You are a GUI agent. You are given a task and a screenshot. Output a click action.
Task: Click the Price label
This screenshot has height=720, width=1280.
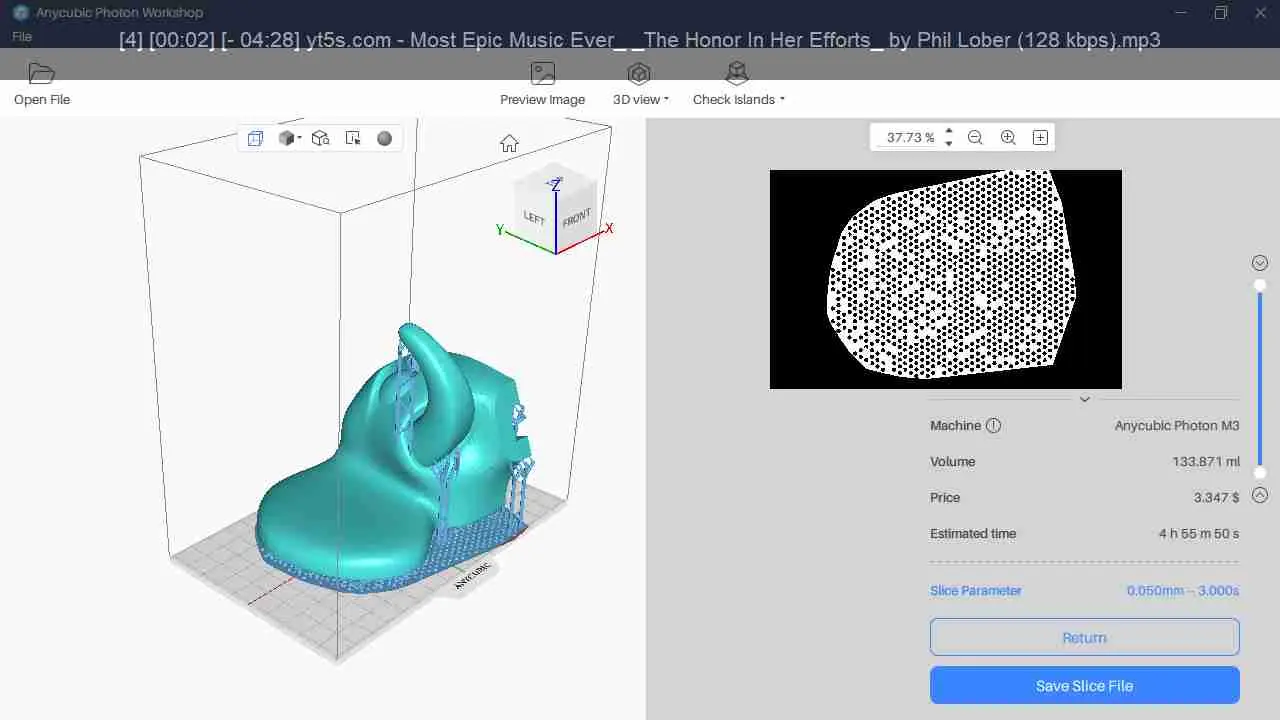tap(945, 497)
